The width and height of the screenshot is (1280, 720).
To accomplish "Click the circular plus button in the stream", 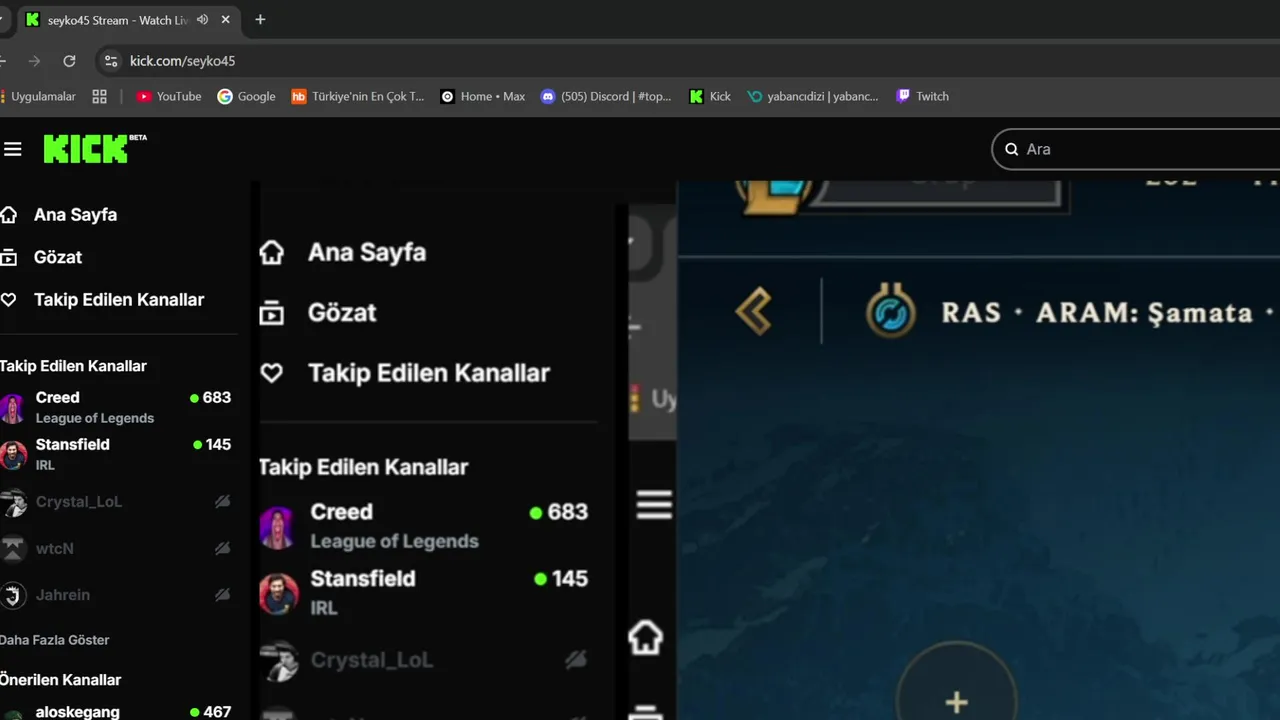I will [x=957, y=702].
